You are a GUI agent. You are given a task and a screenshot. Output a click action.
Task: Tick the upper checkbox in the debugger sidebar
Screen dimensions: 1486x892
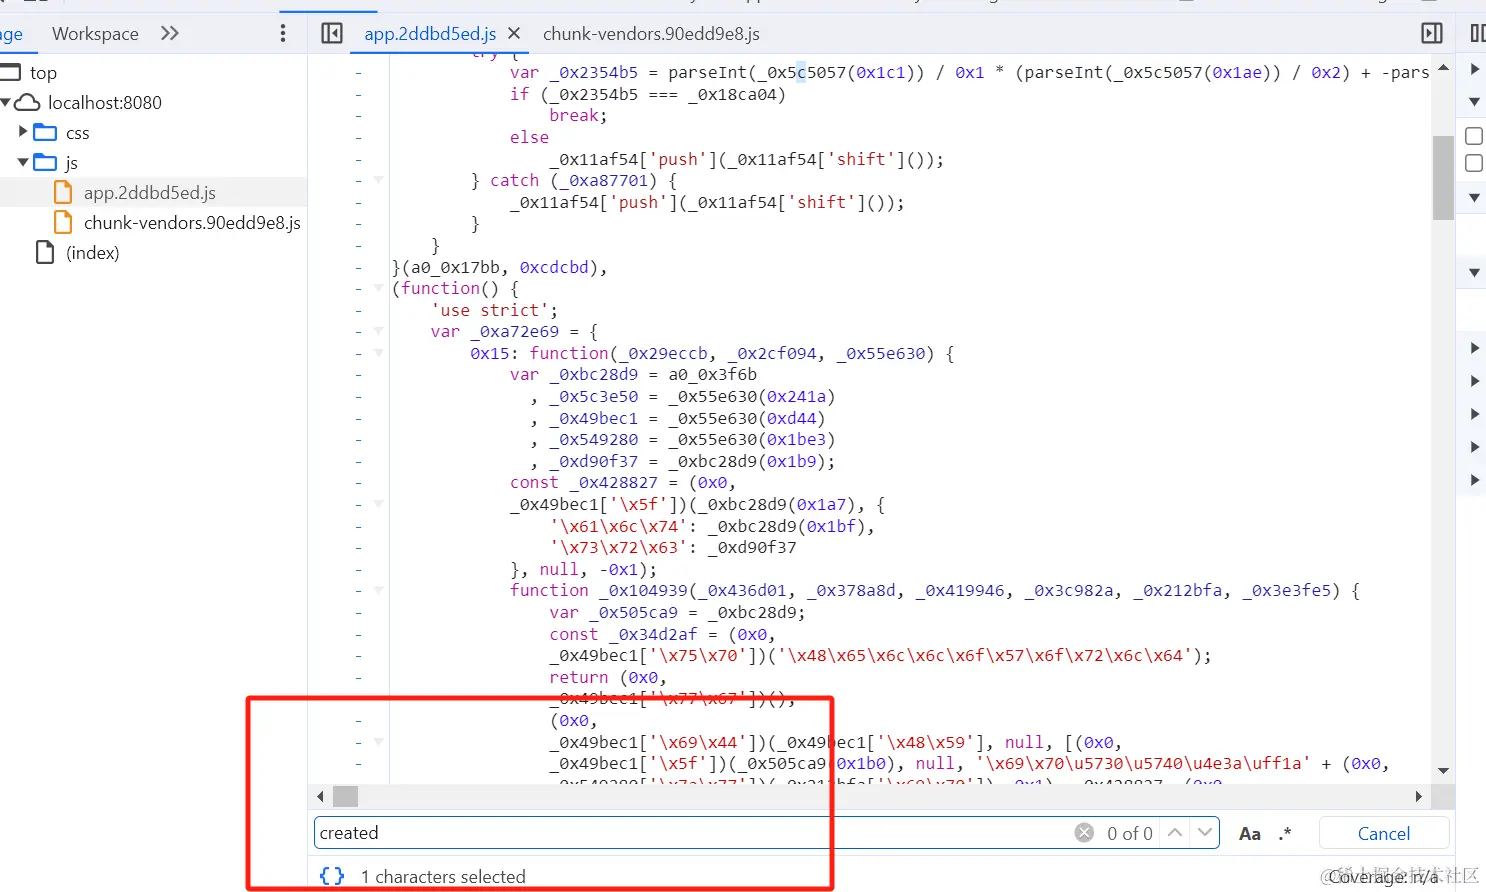point(1474,136)
